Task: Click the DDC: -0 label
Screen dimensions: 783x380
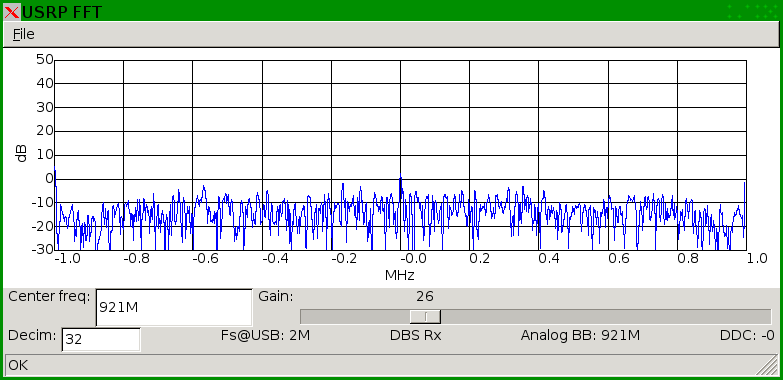Action: pyautogui.click(x=747, y=335)
